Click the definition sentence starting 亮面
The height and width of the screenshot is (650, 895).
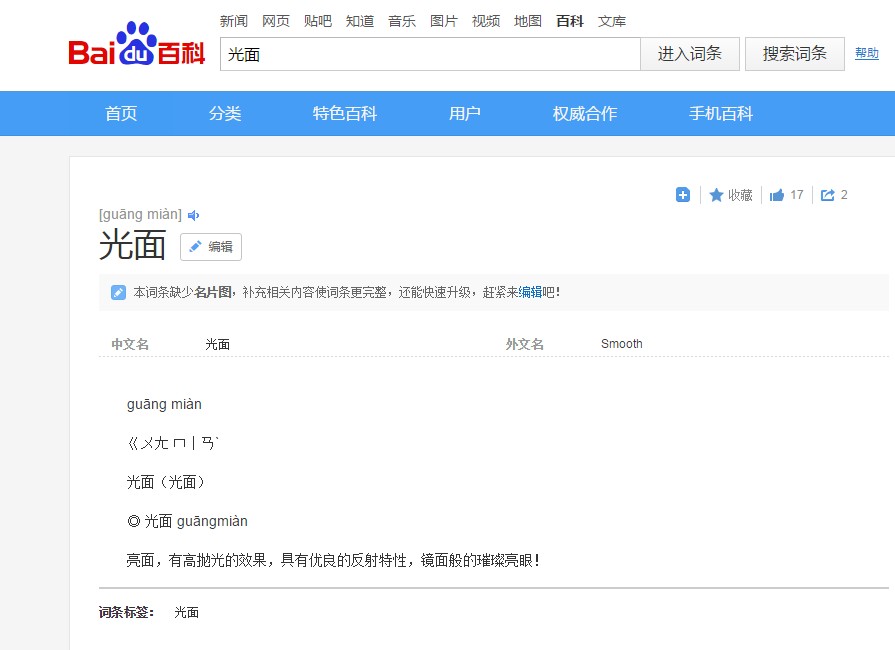pyautogui.click(x=333, y=560)
